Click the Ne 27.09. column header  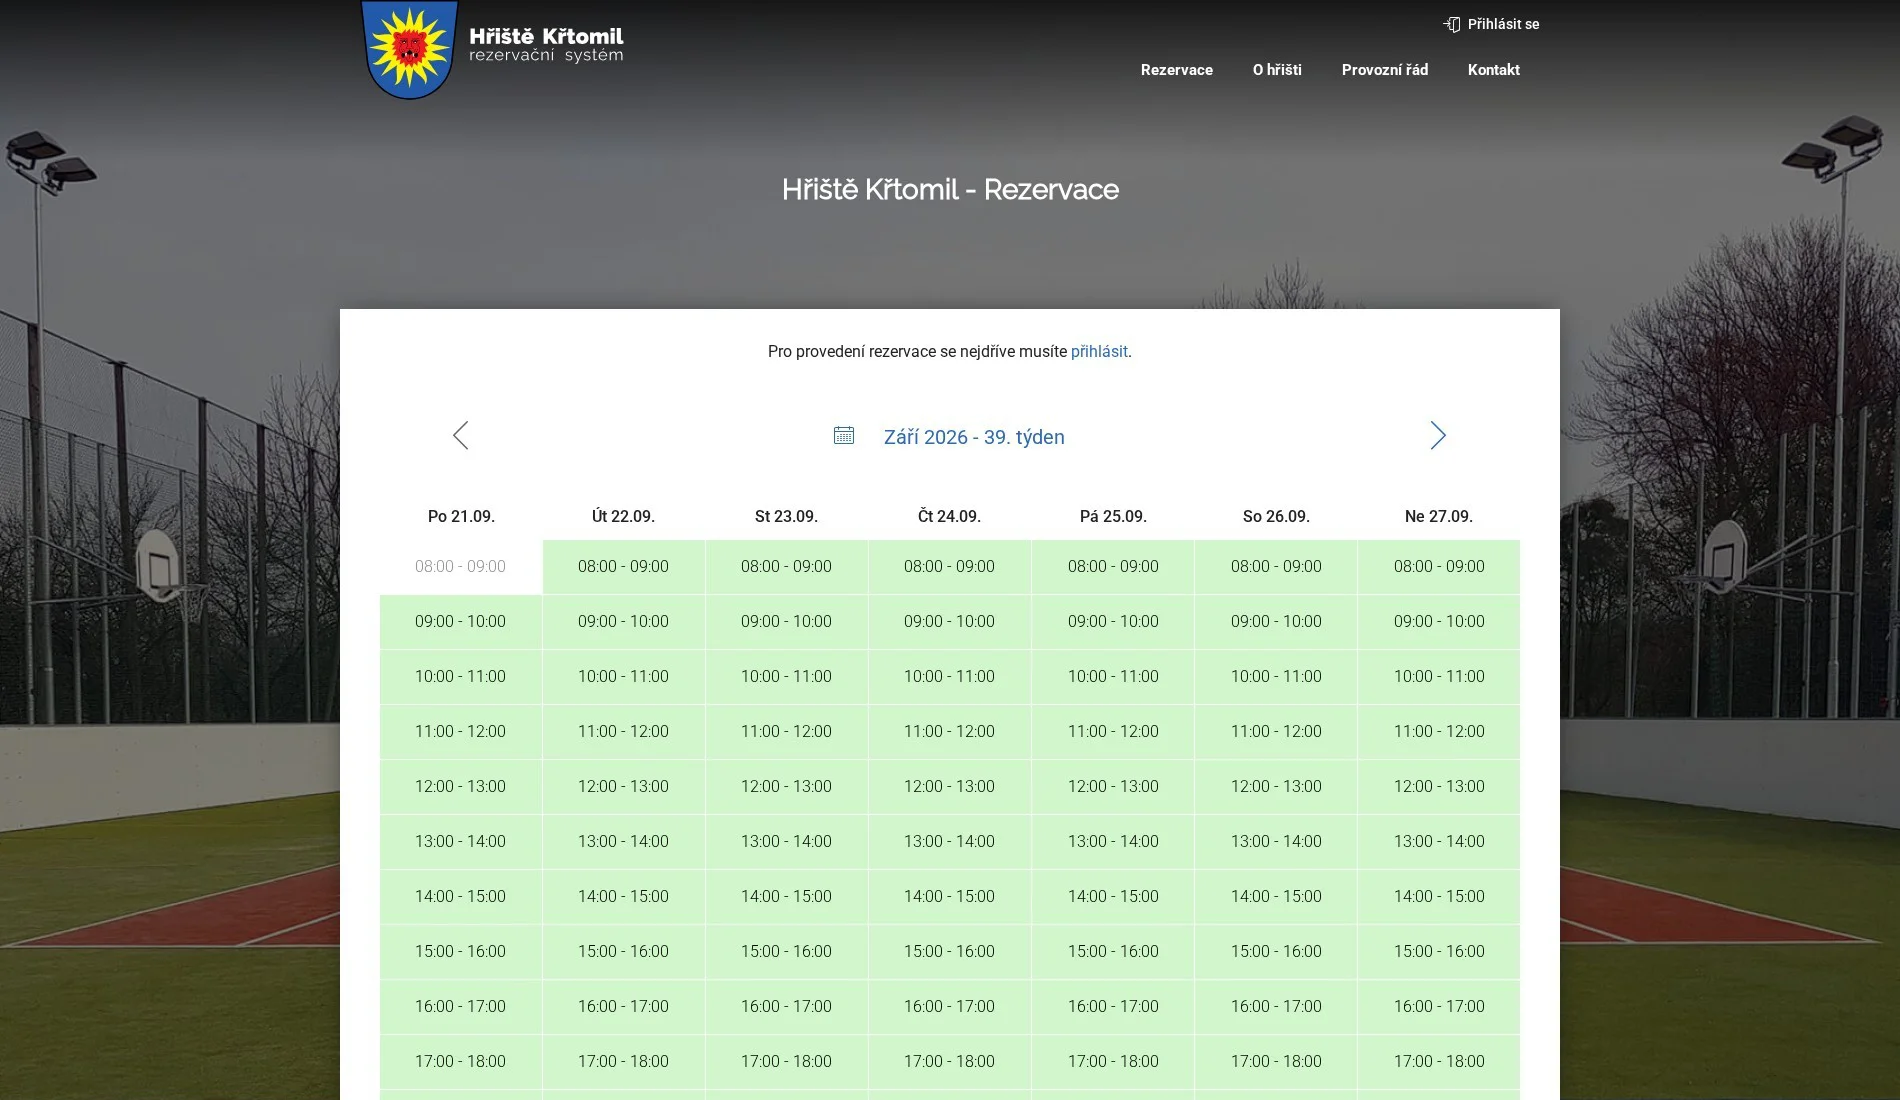point(1439,517)
